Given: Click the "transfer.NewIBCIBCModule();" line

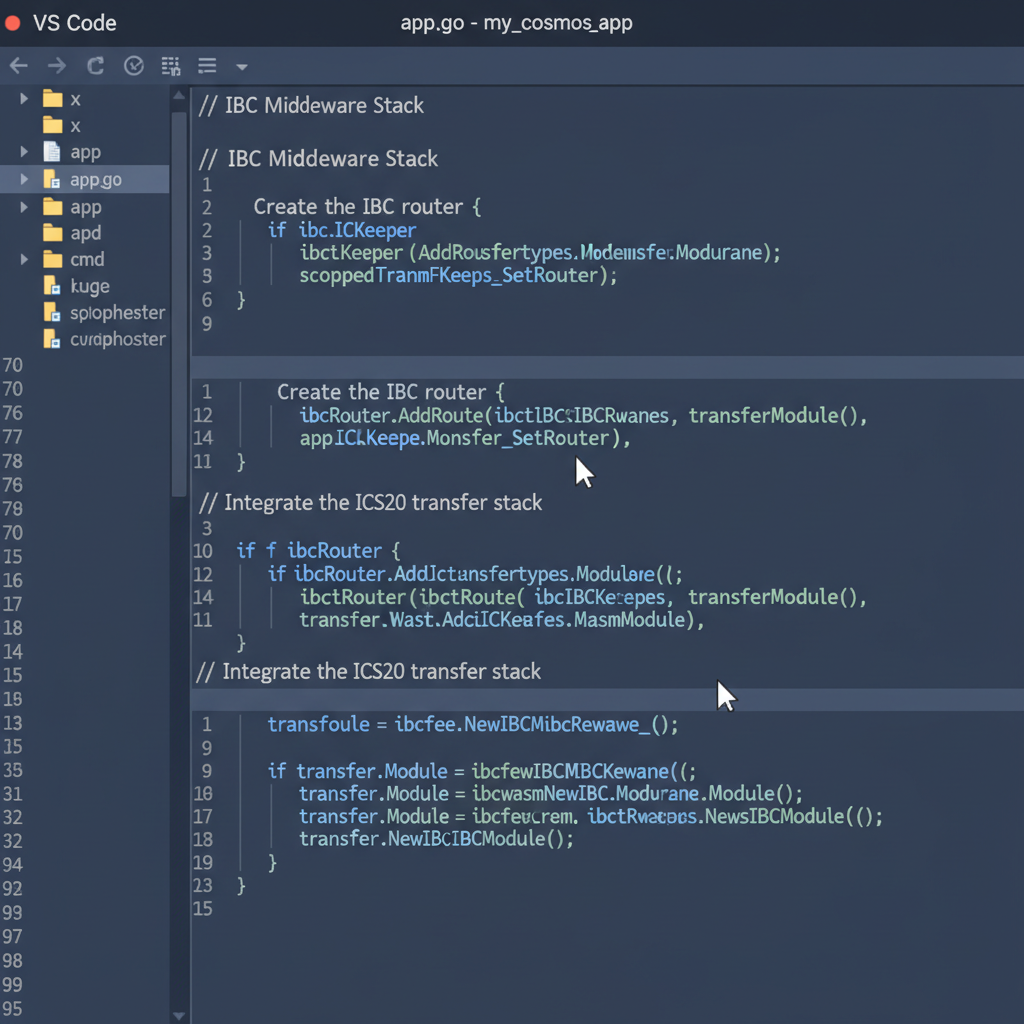Looking at the screenshot, I should click(436, 839).
